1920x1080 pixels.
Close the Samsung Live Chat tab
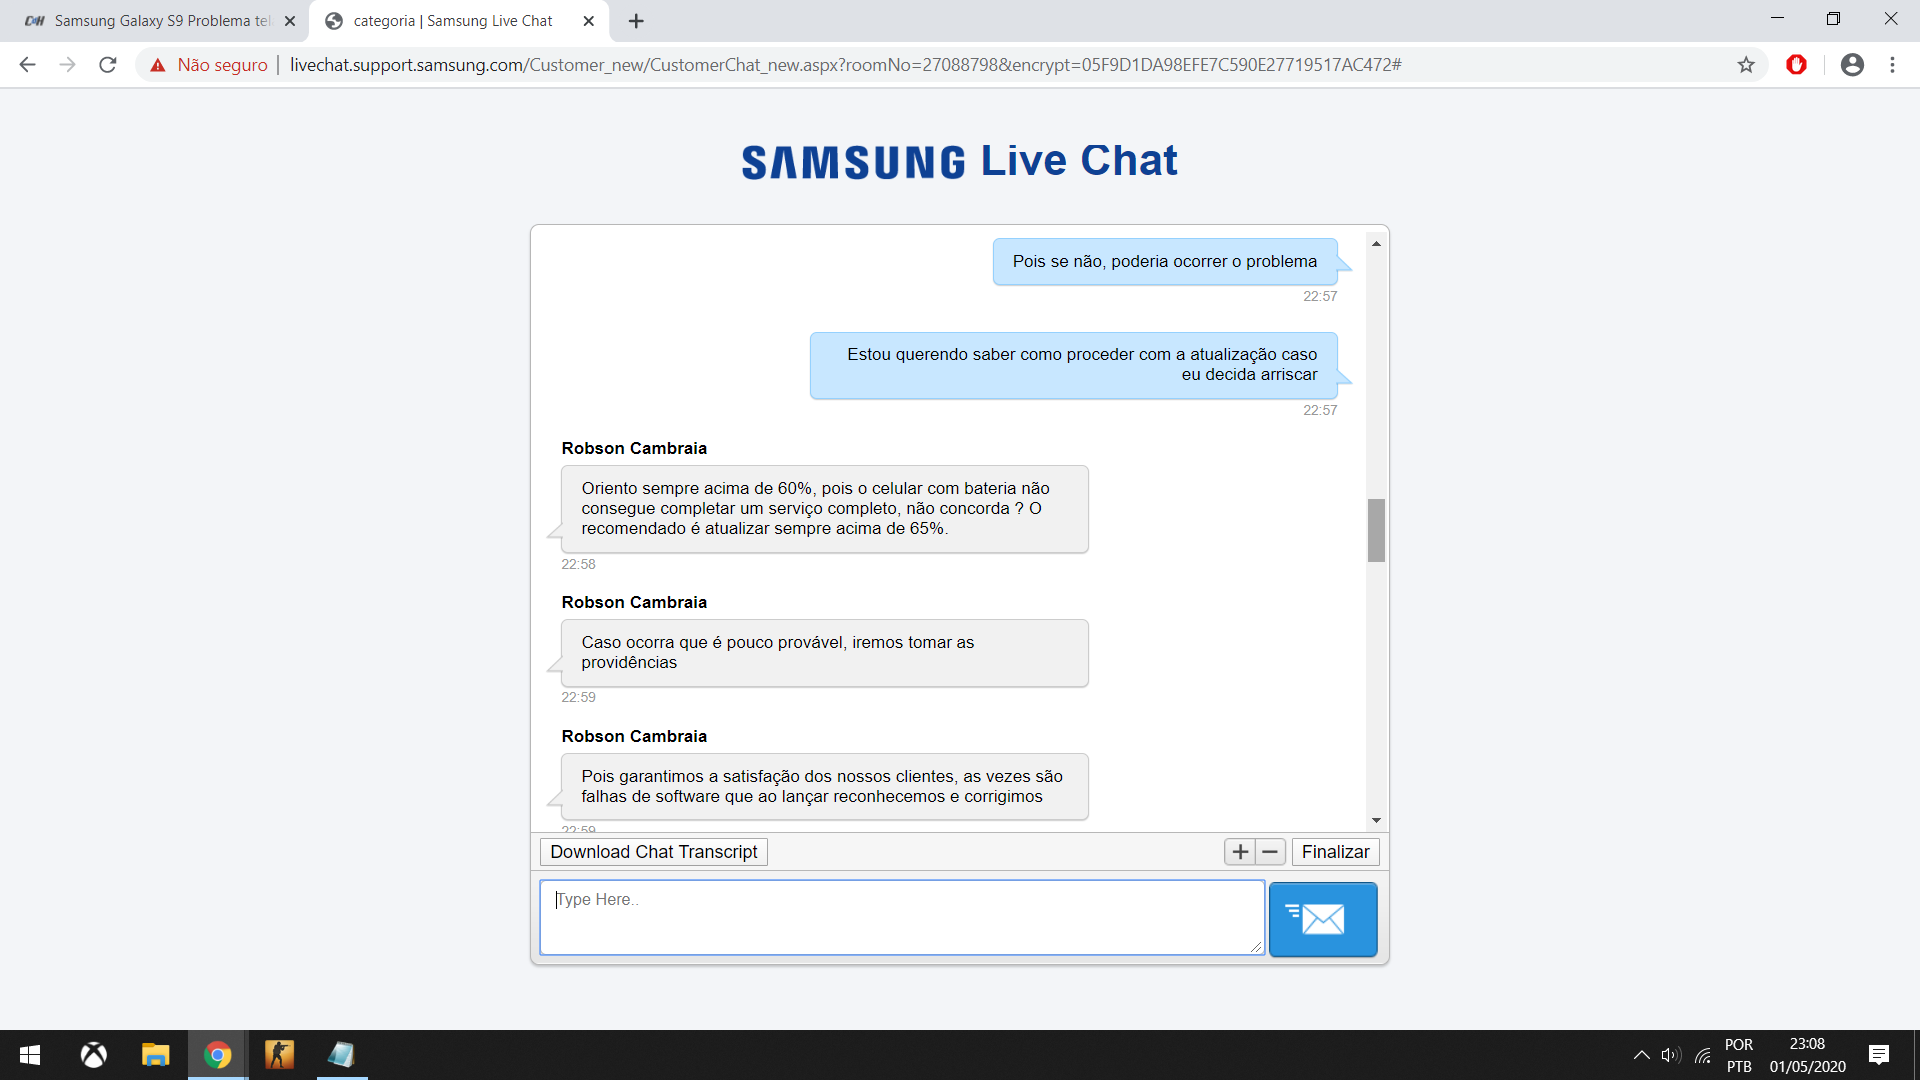click(589, 21)
